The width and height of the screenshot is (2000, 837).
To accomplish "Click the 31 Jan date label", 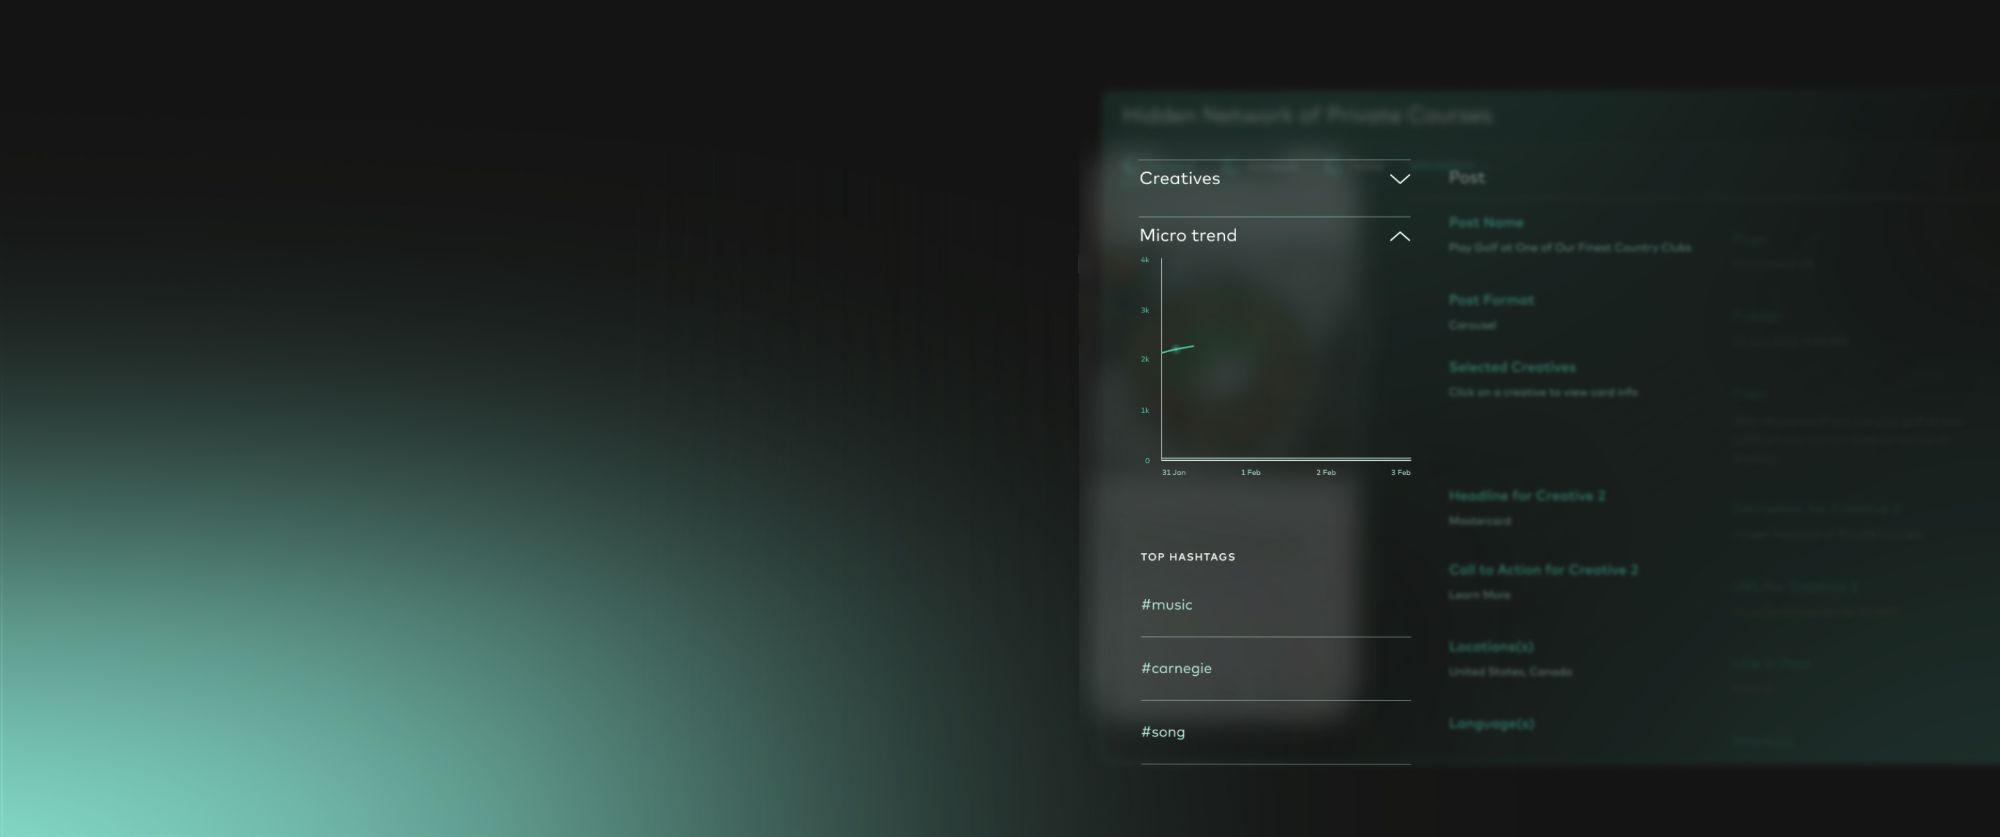I will tap(1173, 472).
